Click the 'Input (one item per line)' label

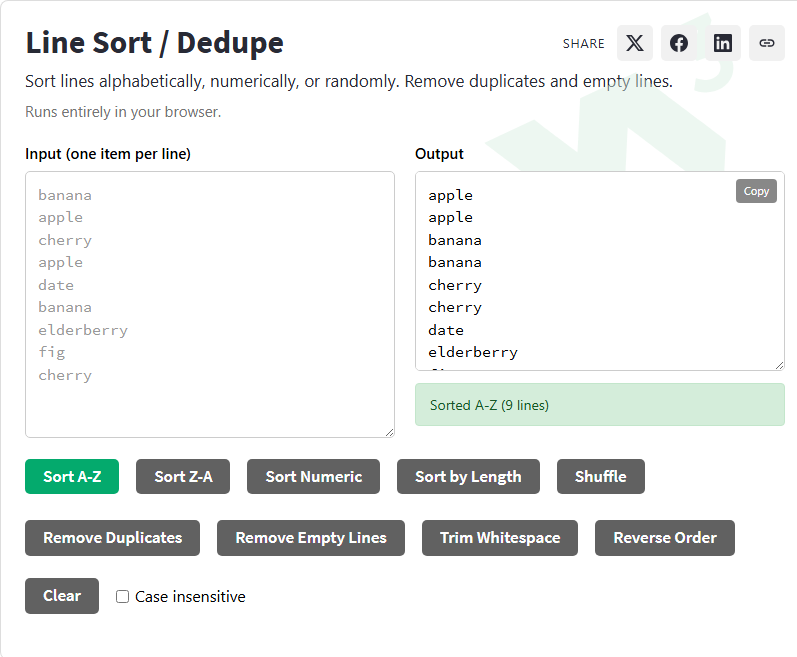(108, 153)
